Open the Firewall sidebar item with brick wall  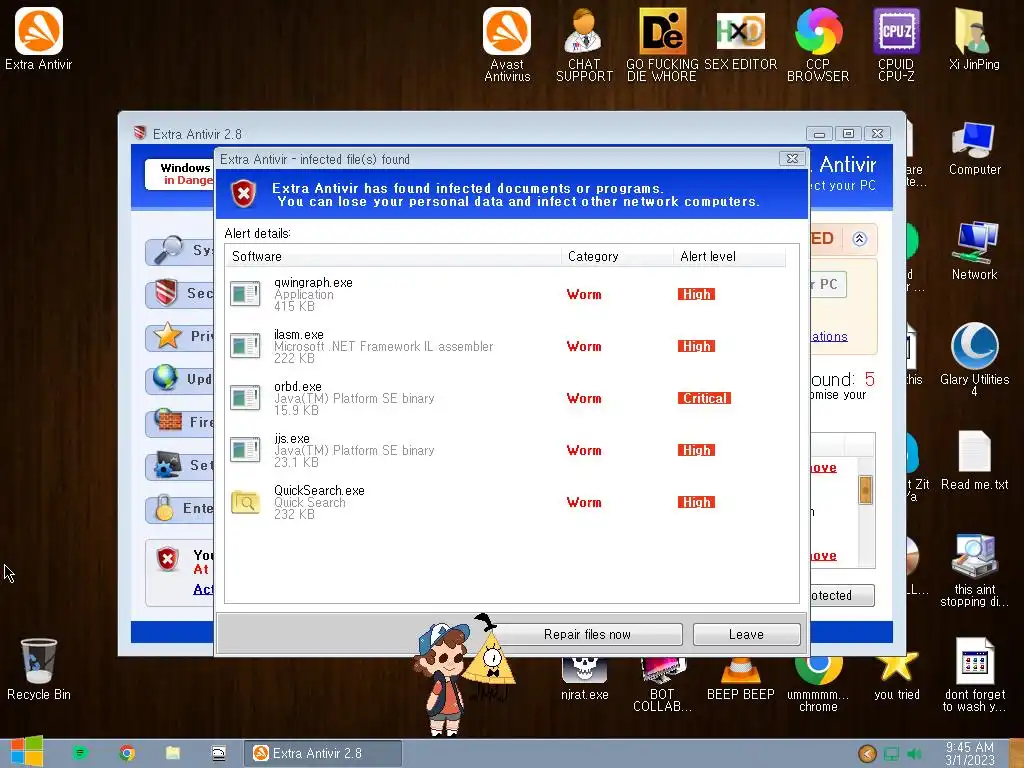click(180, 423)
